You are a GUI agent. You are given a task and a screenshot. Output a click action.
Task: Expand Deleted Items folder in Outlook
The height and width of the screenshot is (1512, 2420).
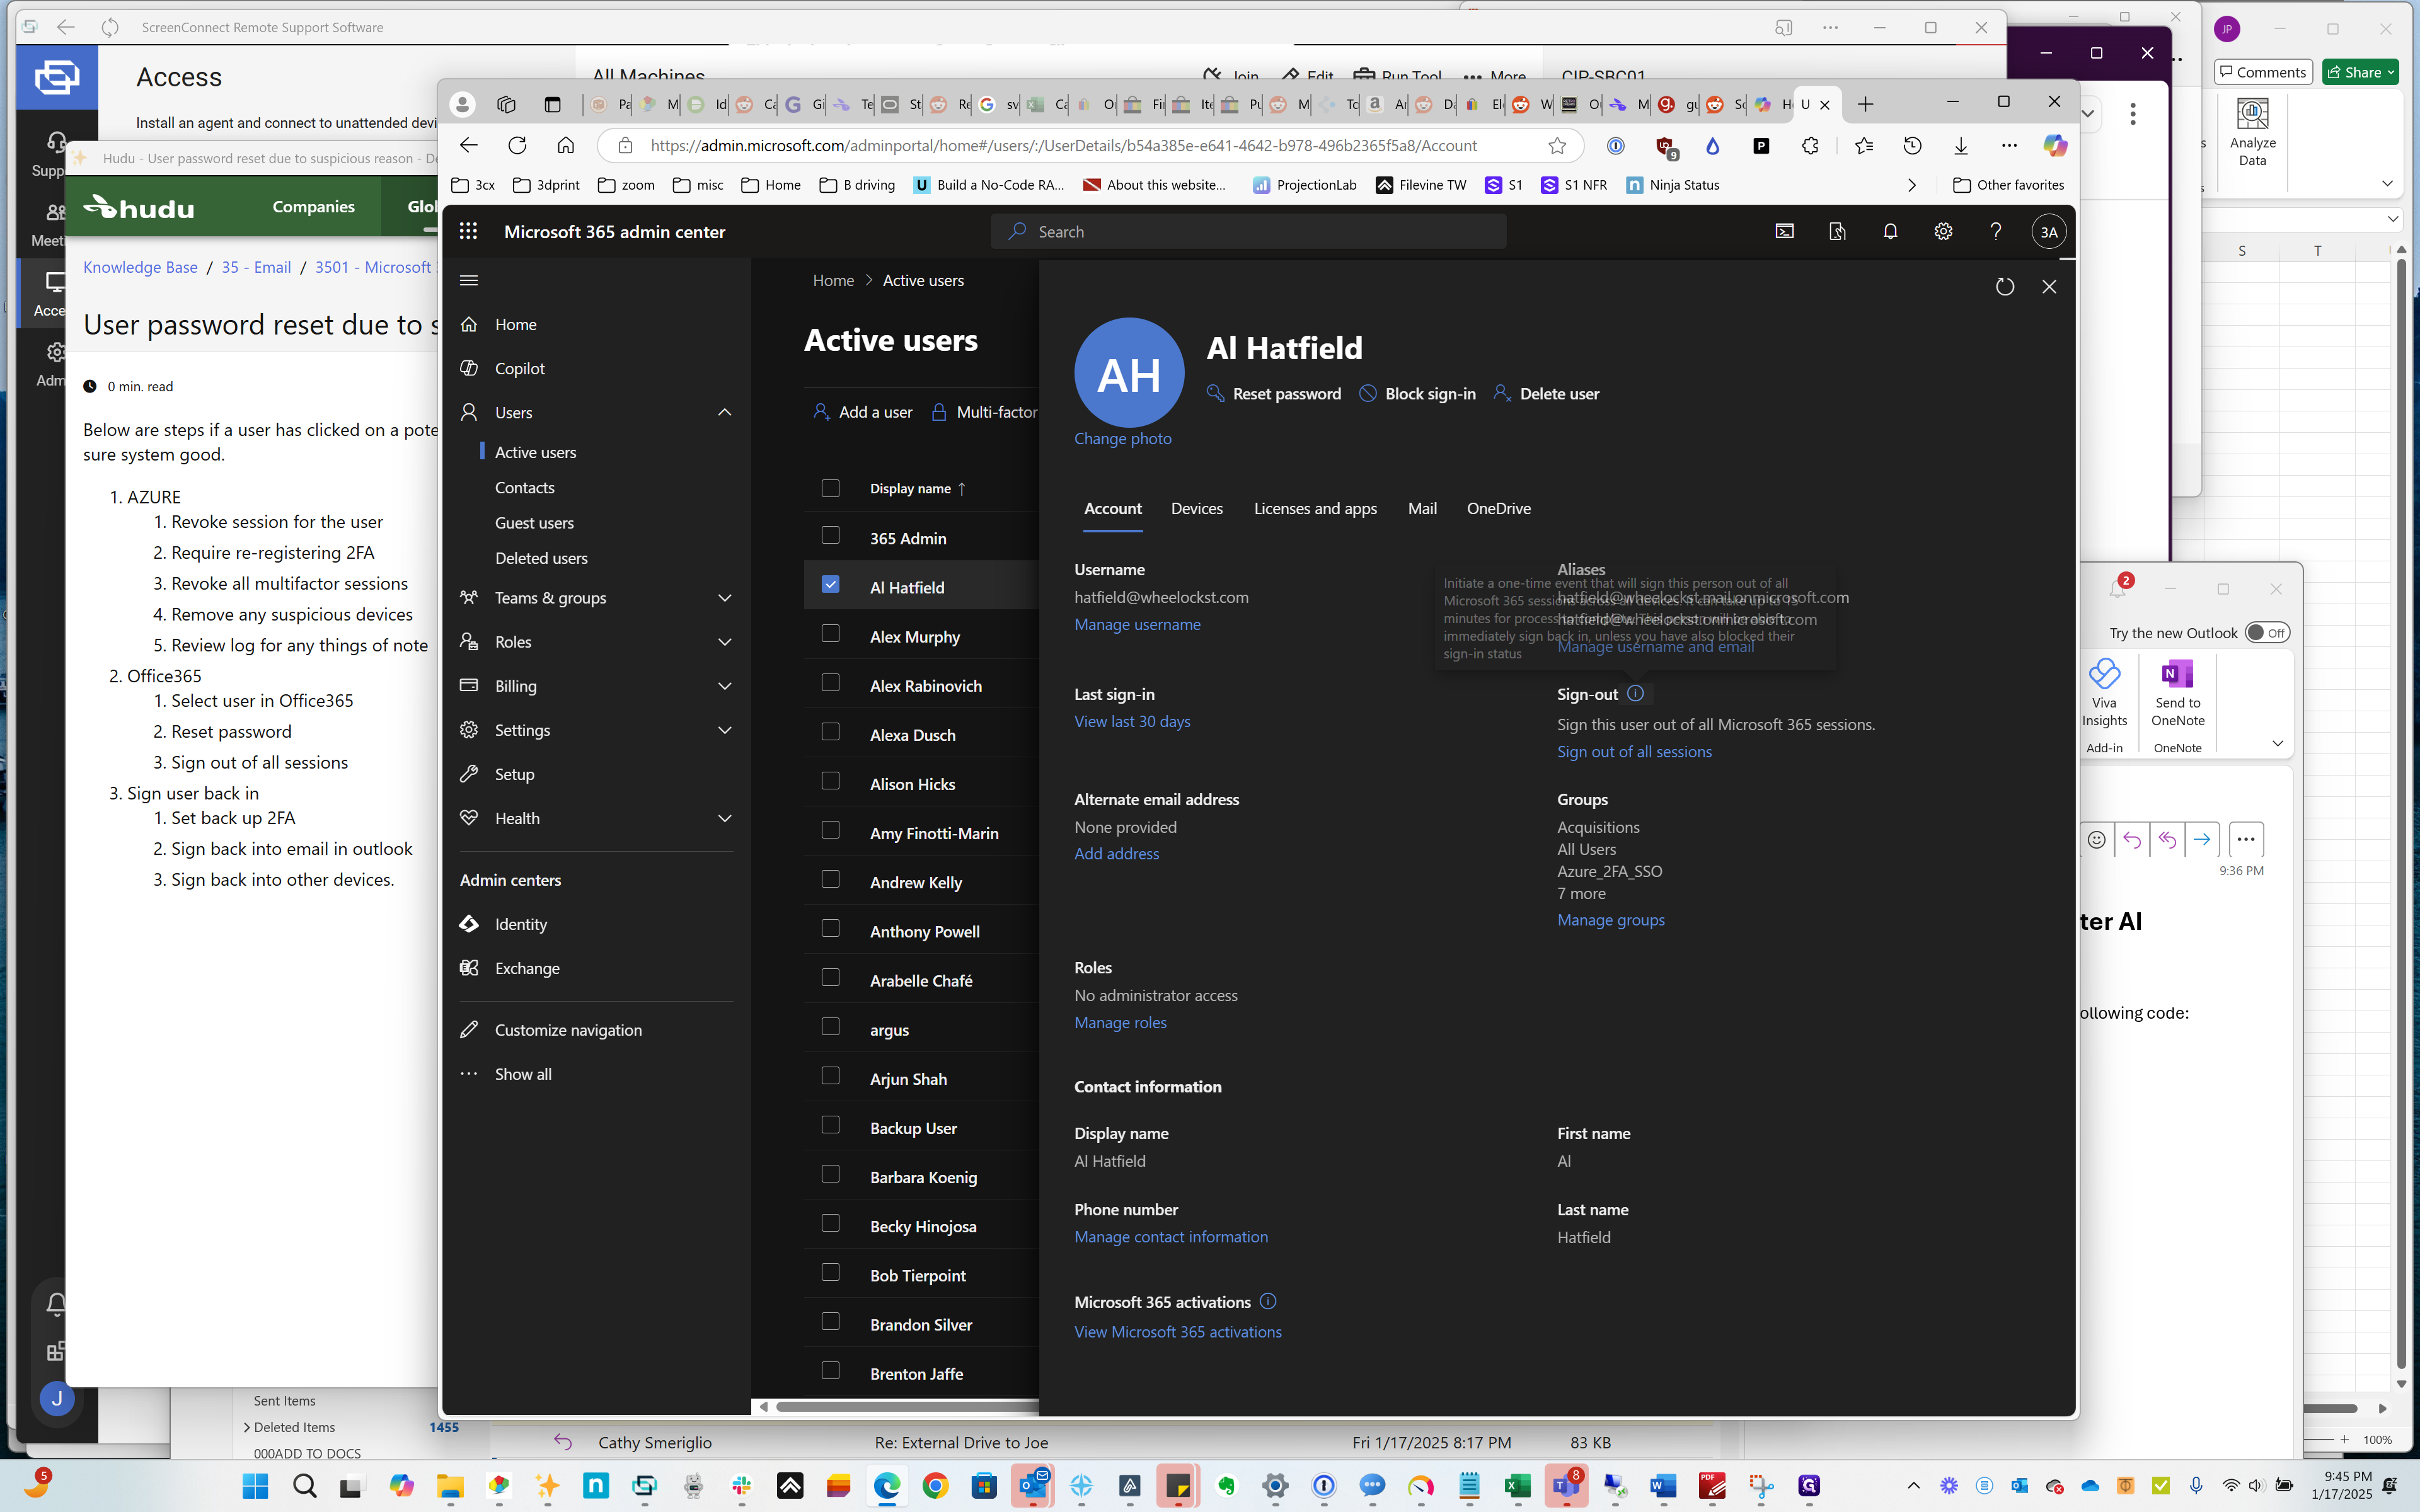(x=247, y=1427)
